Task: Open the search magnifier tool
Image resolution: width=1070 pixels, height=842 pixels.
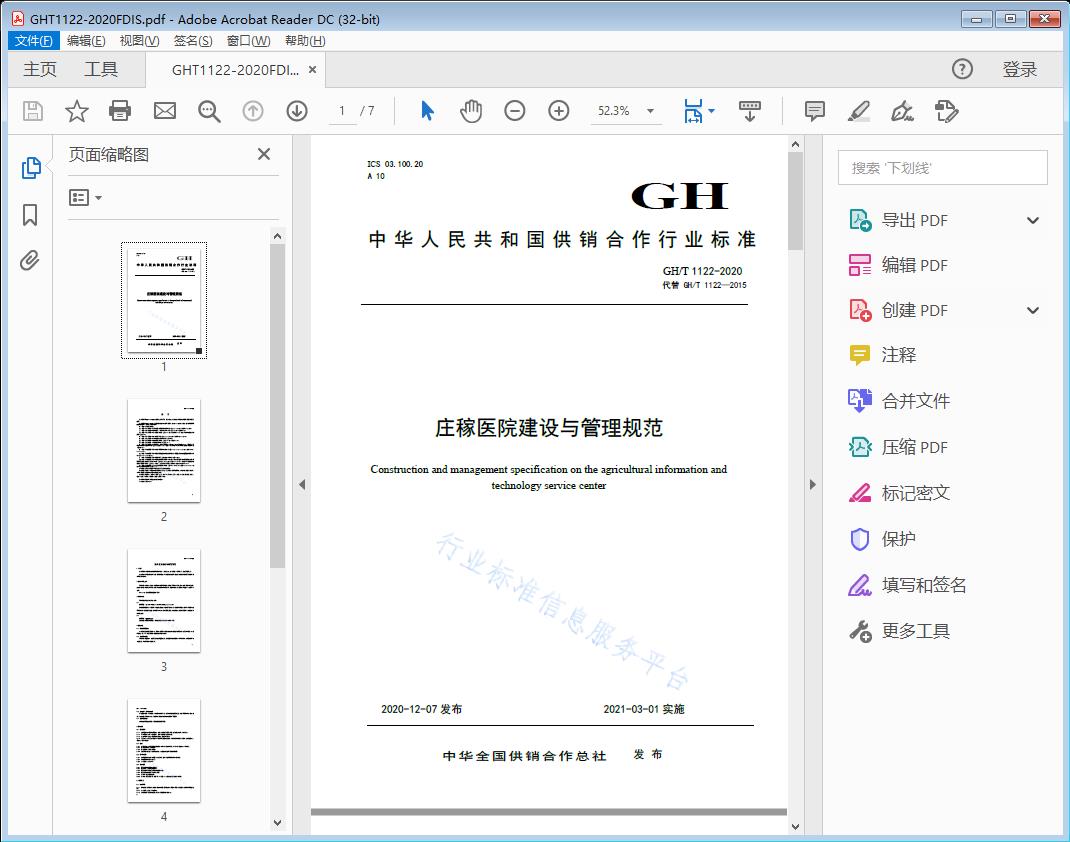Action: pyautogui.click(x=208, y=111)
